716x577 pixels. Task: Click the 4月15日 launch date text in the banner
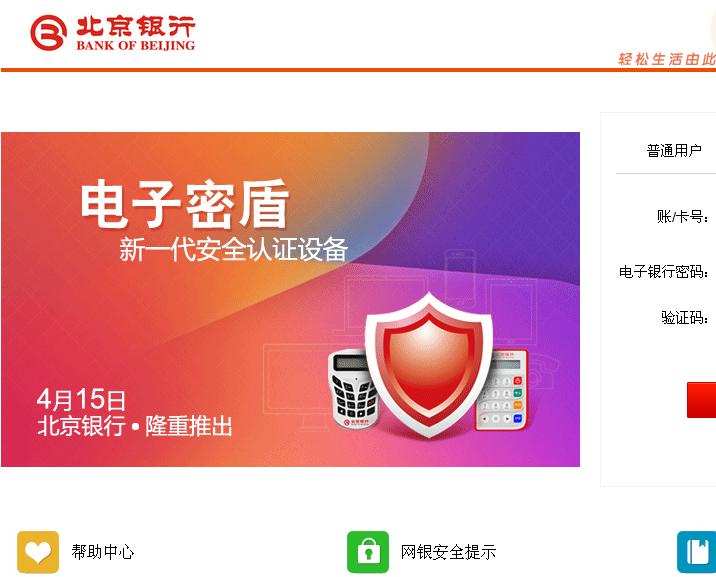[81, 399]
